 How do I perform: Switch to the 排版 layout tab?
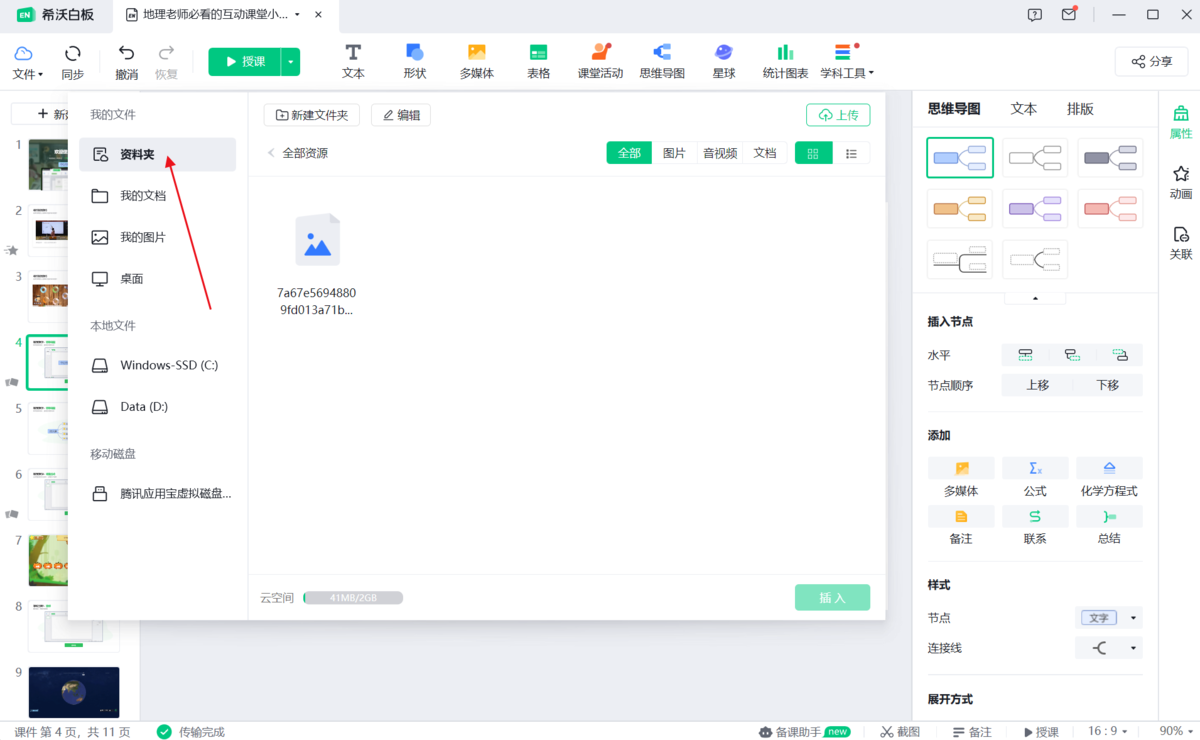[x=1080, y=108]
